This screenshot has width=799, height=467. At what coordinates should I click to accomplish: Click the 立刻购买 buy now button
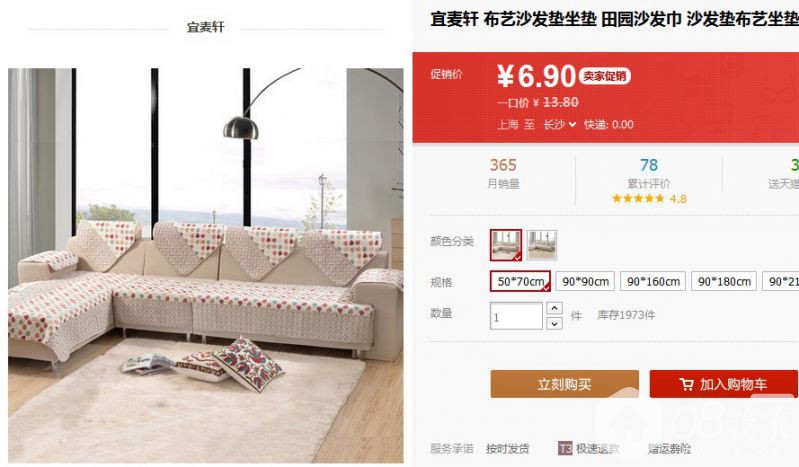tap(565, 384)
